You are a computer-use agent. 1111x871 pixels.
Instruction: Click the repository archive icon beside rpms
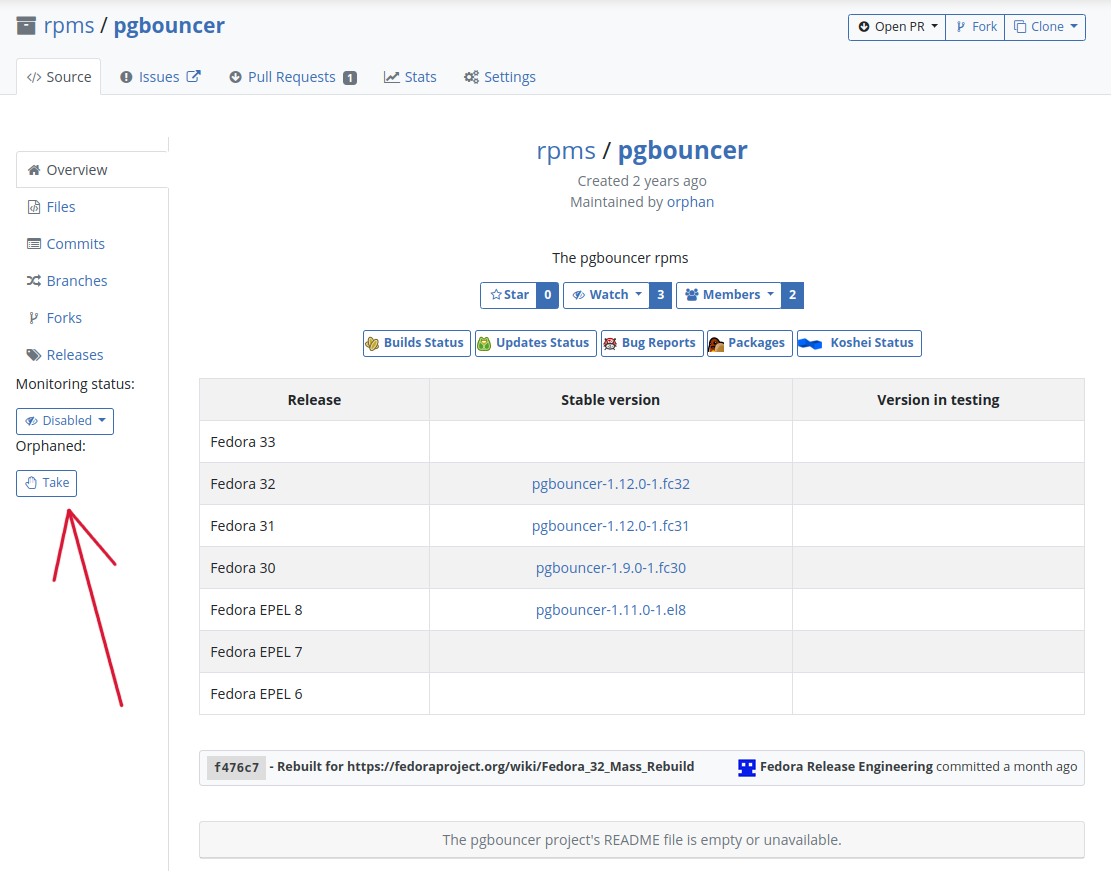(26, 26)
